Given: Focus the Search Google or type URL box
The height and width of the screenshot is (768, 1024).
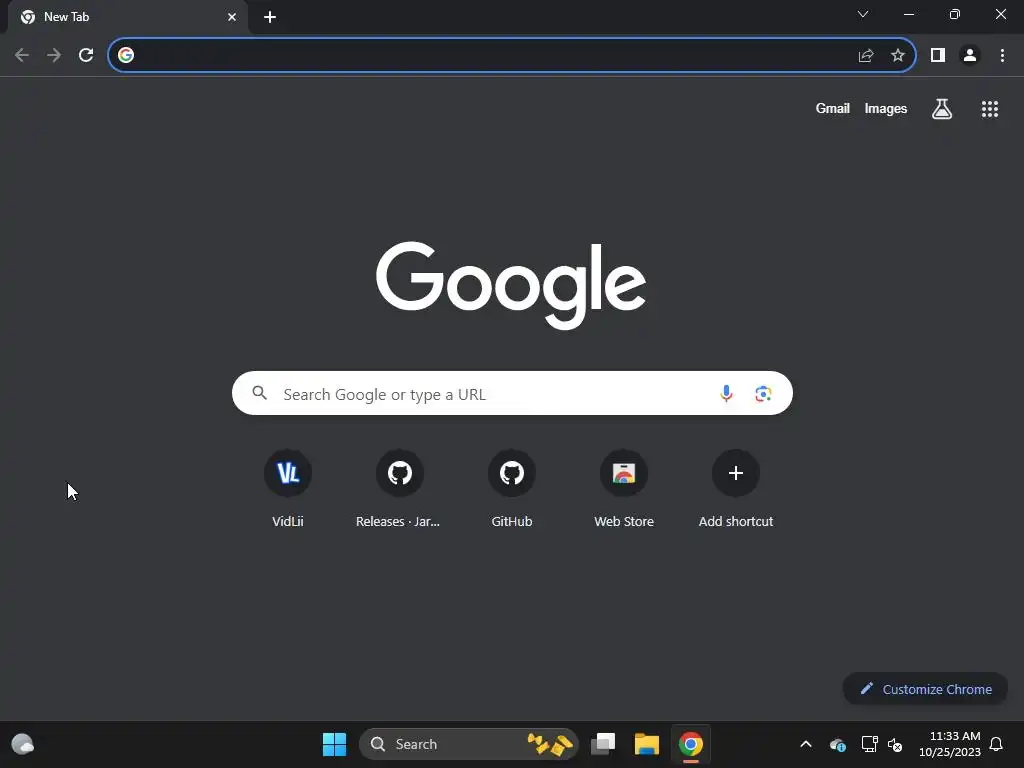Looking at the screenshot, I should (x=512, y=394).
